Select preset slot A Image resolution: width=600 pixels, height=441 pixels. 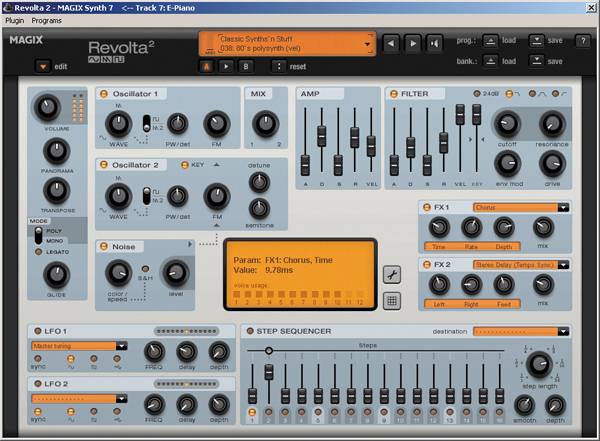point(207,67)
